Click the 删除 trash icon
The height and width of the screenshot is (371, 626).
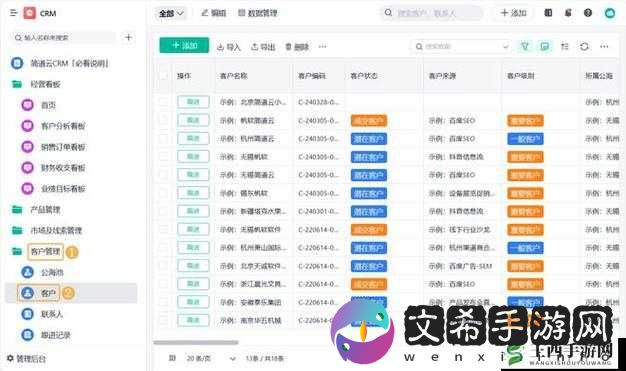[288, 47]
